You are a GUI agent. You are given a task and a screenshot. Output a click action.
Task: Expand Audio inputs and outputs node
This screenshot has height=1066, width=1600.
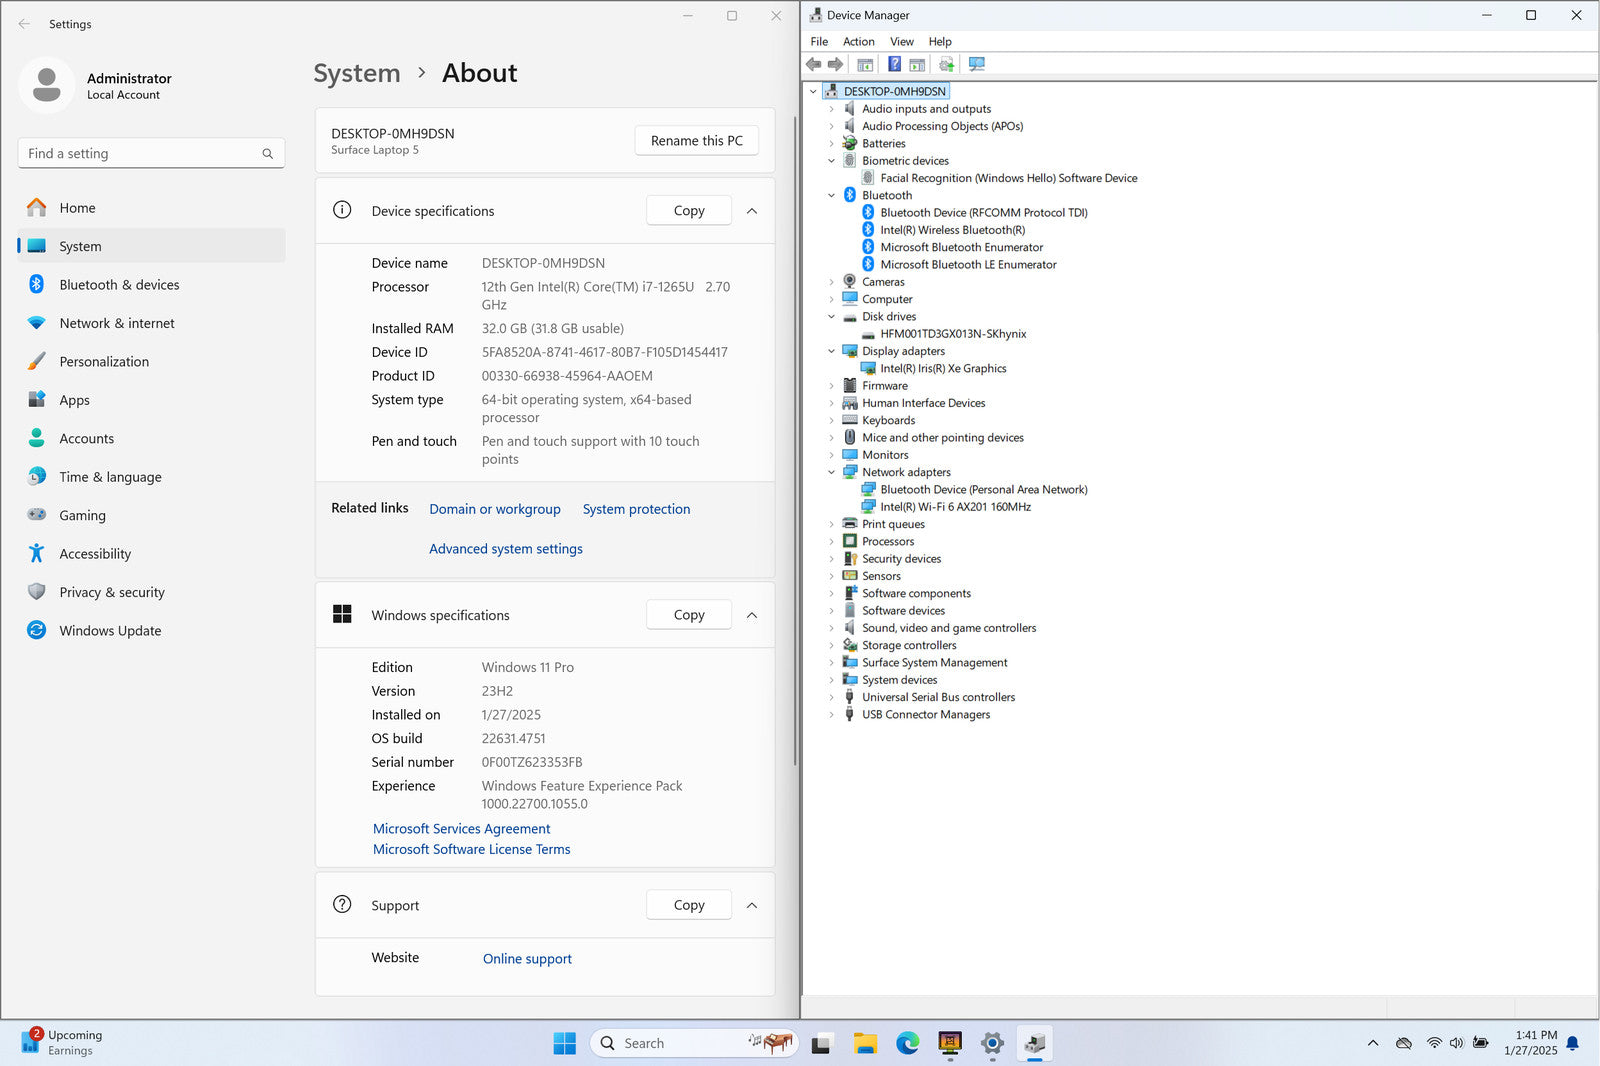pos(831,109)
